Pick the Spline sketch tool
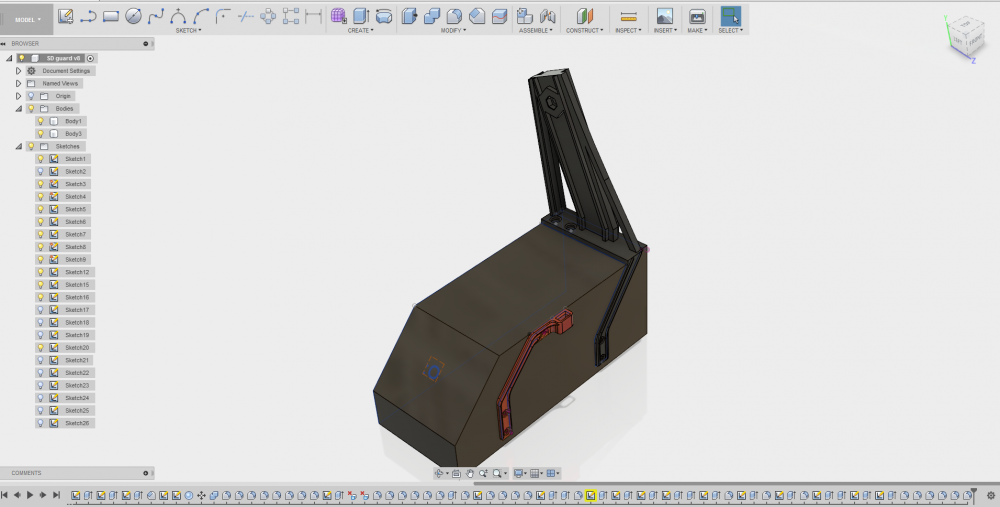Viewport: 1000px width, 507px height. pyautogui.click(x=156, y=16)
